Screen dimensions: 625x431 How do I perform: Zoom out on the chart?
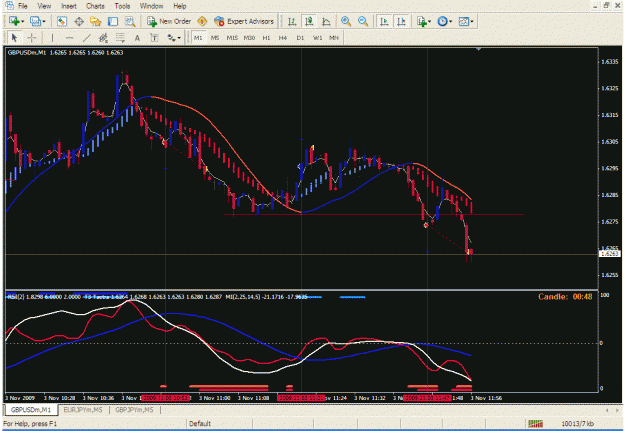pyautogui.click(x=363, y=22)
